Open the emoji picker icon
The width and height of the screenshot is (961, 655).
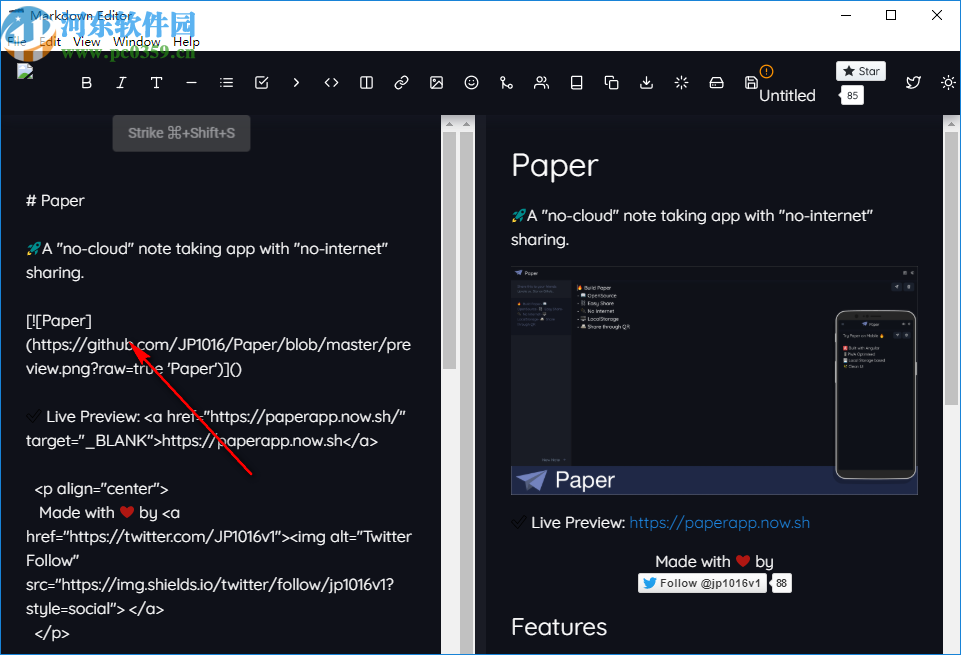pos(471,82)
